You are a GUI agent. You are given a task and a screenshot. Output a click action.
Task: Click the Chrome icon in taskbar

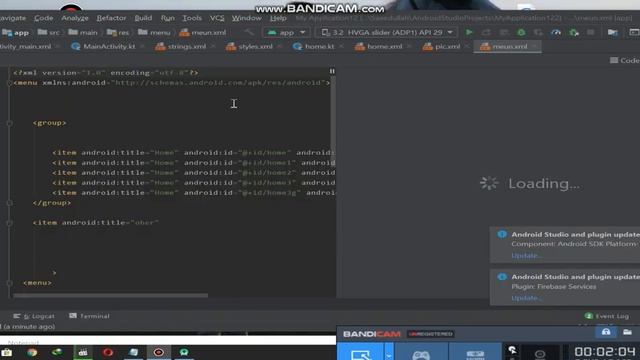(32, 352)
